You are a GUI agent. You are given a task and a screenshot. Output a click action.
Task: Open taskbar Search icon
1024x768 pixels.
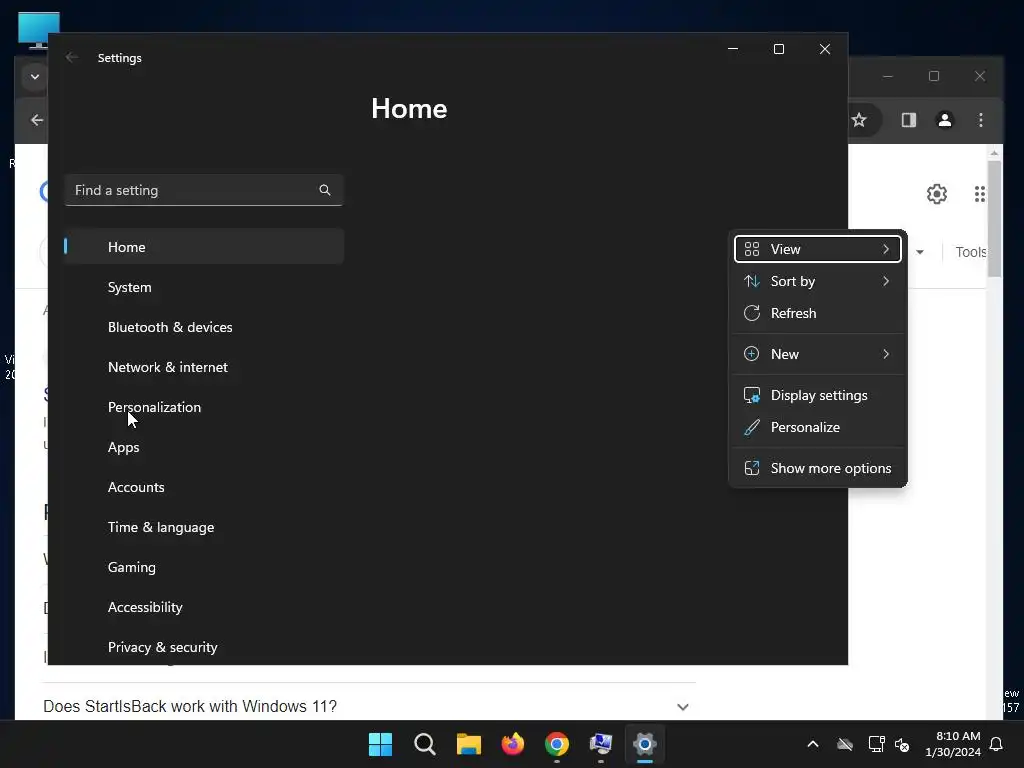[x=424, y=744]
